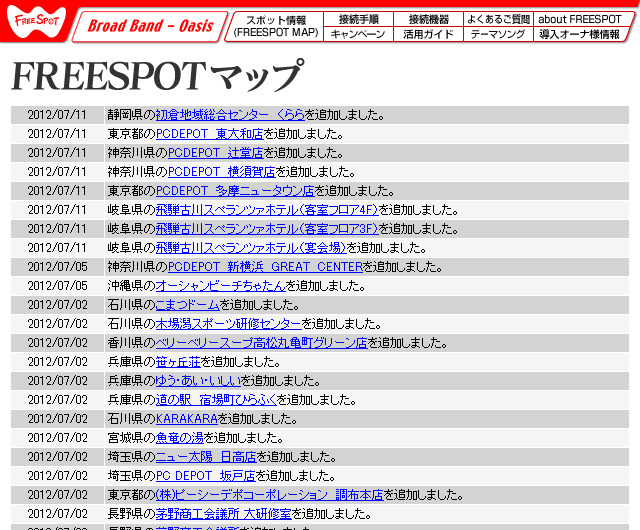Open こまつドーム link
640x530 pixels.
188,305
